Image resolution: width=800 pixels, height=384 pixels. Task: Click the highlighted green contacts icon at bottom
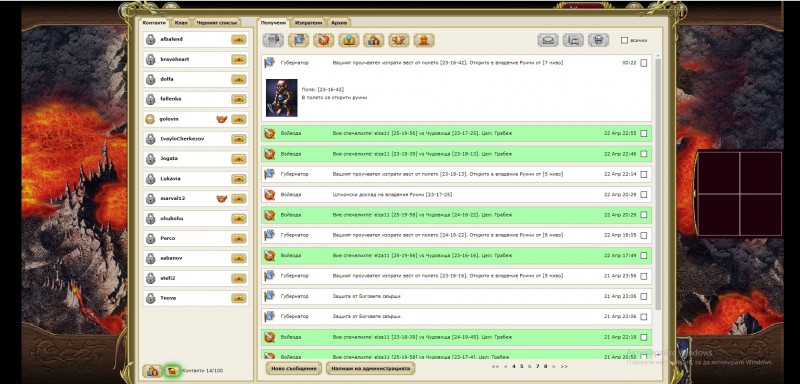click(x=172, y=371)
